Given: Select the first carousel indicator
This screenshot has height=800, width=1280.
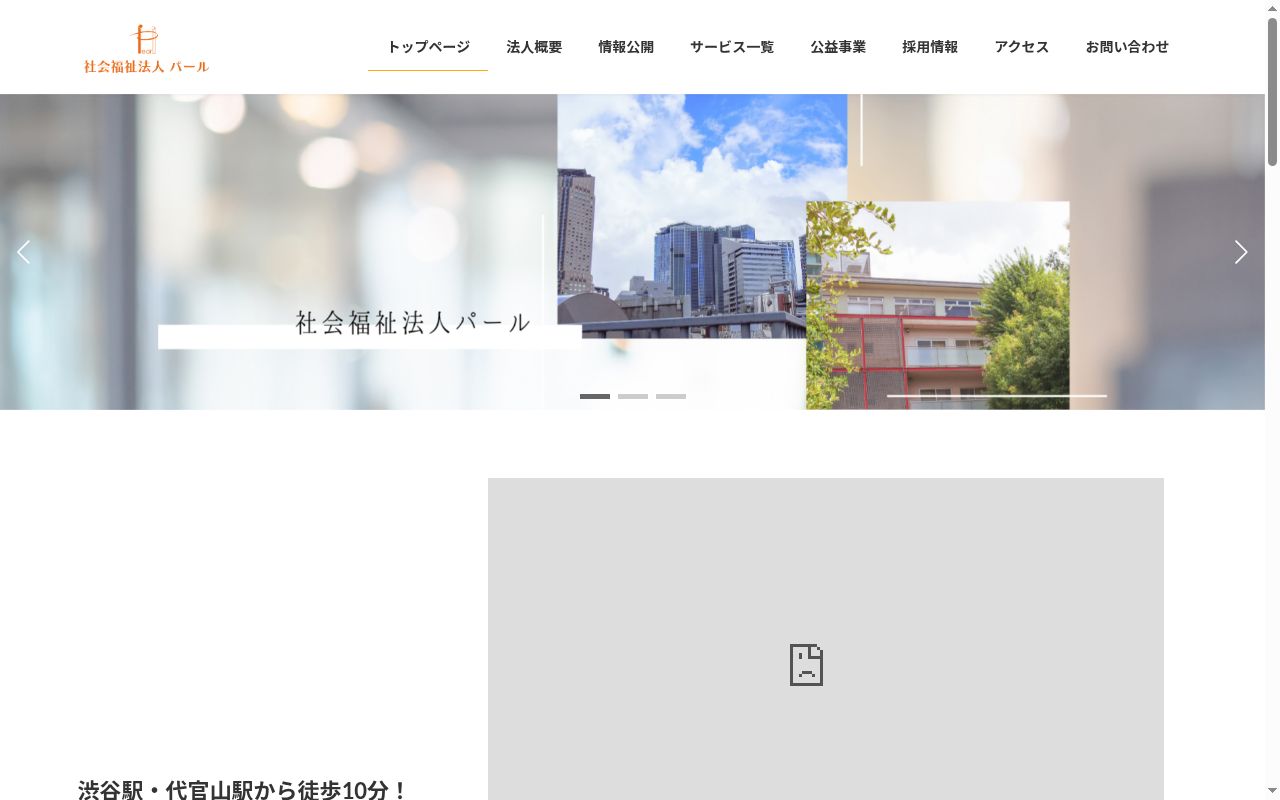Looking at the screenshot, I should coord(595,397).
